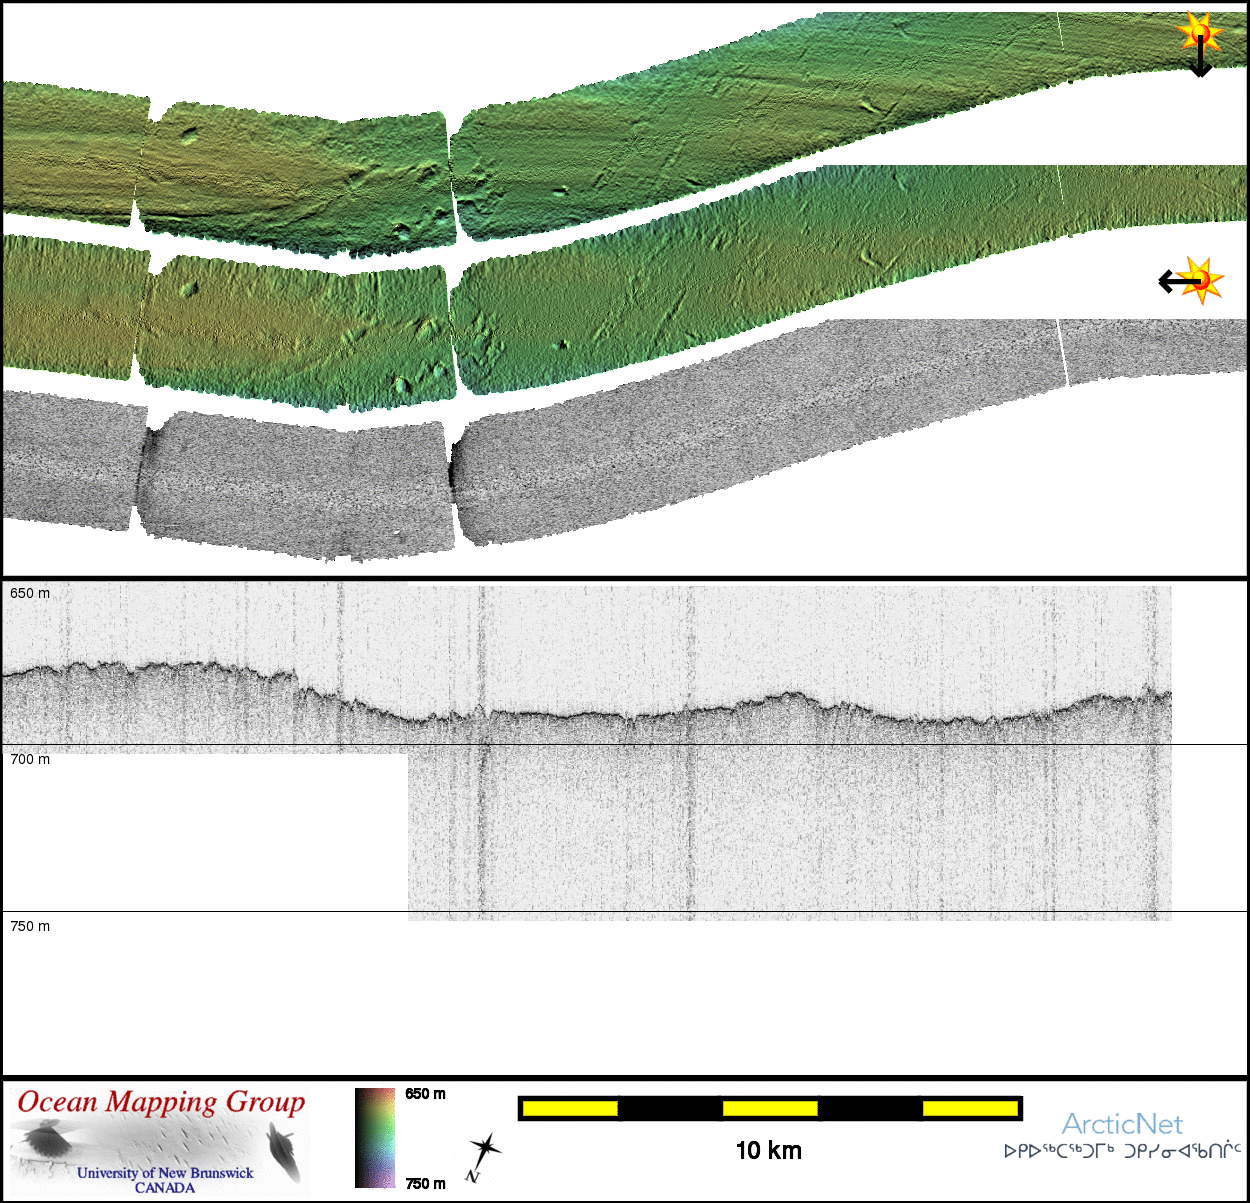Click the 10 km scale label
The image size is (1250, 1203).
(768, 1151)
